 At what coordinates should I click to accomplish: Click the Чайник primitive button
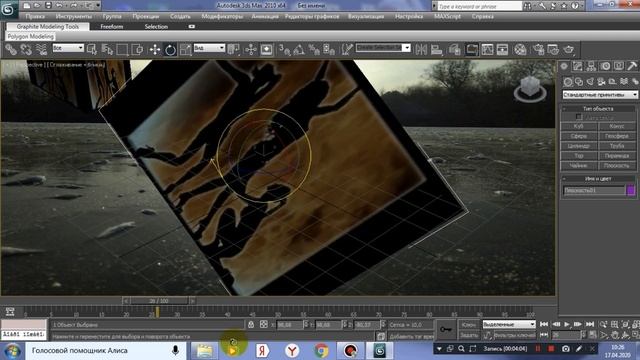click(x=579, y=166)
